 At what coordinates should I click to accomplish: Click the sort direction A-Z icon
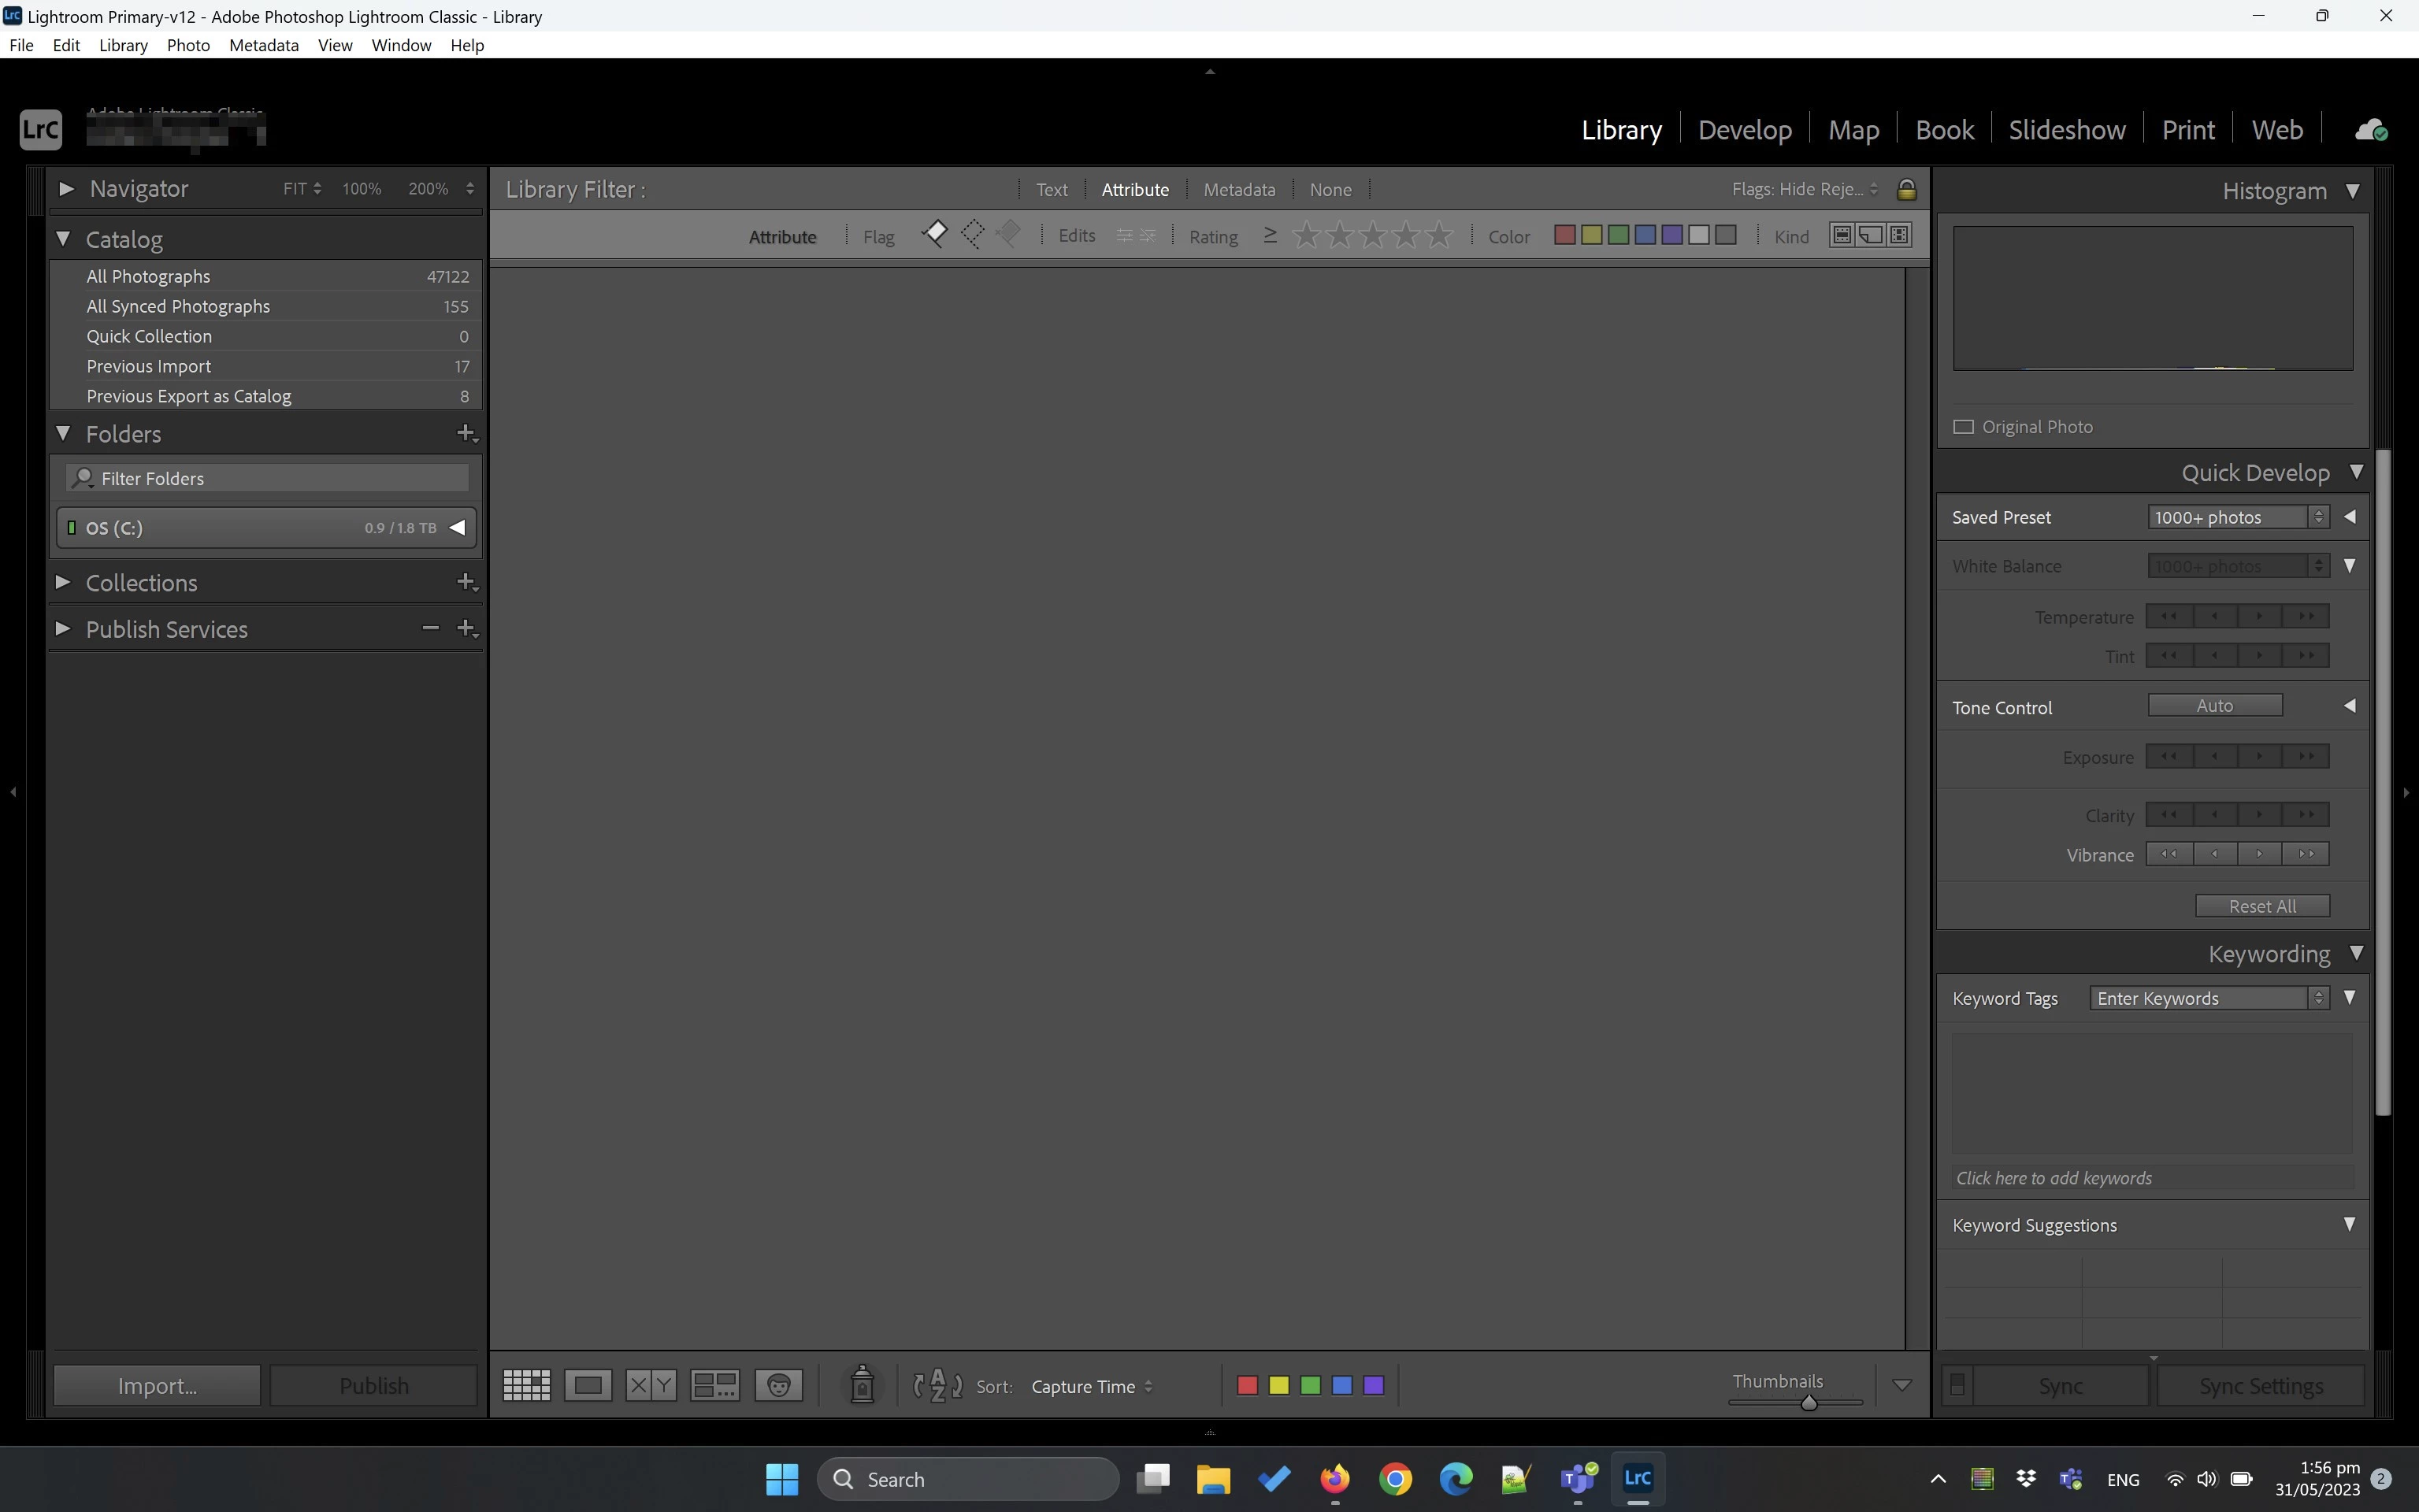click(937, 1385)
